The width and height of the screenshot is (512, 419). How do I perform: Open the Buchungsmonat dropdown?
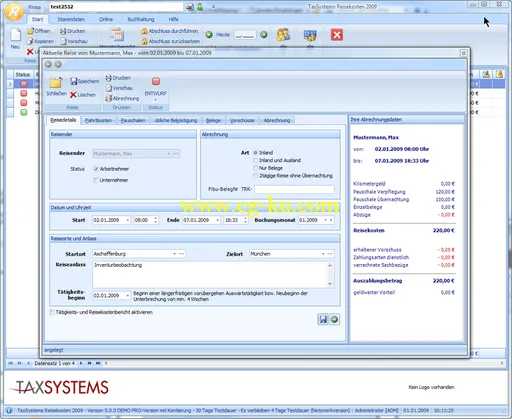click(x=326, y=220)
